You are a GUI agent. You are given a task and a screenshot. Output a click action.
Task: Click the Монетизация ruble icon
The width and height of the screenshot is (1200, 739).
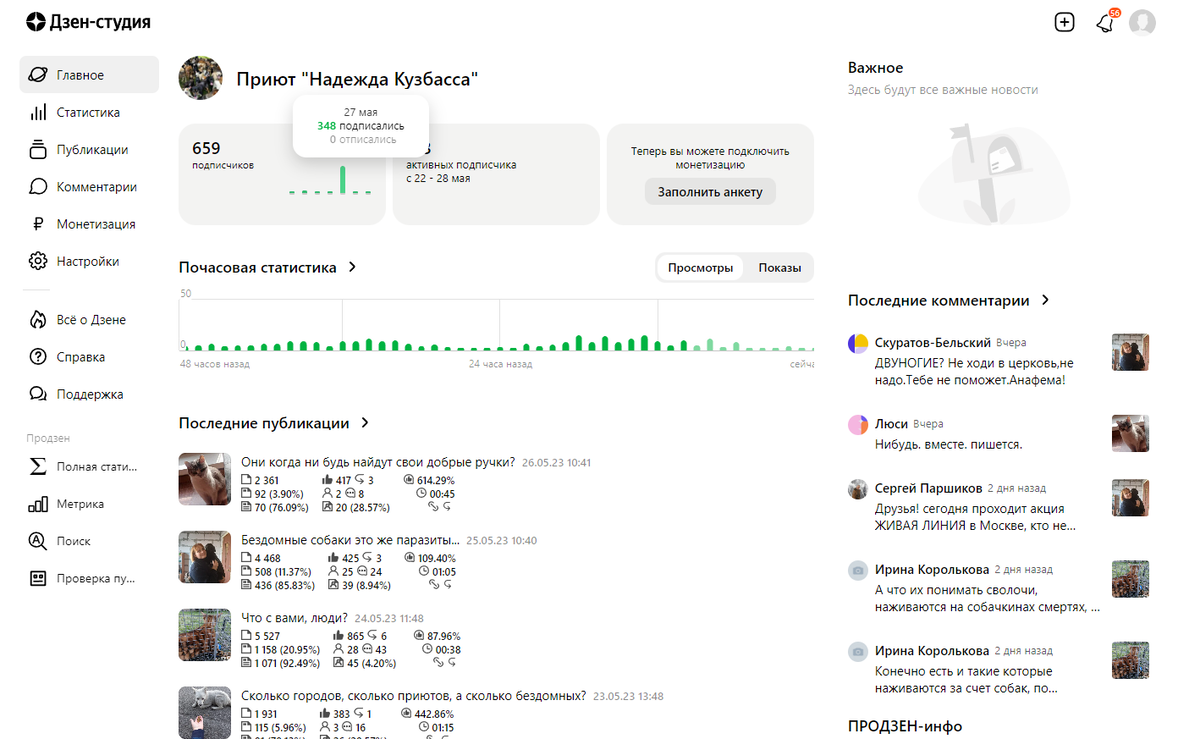click(38, 224)
